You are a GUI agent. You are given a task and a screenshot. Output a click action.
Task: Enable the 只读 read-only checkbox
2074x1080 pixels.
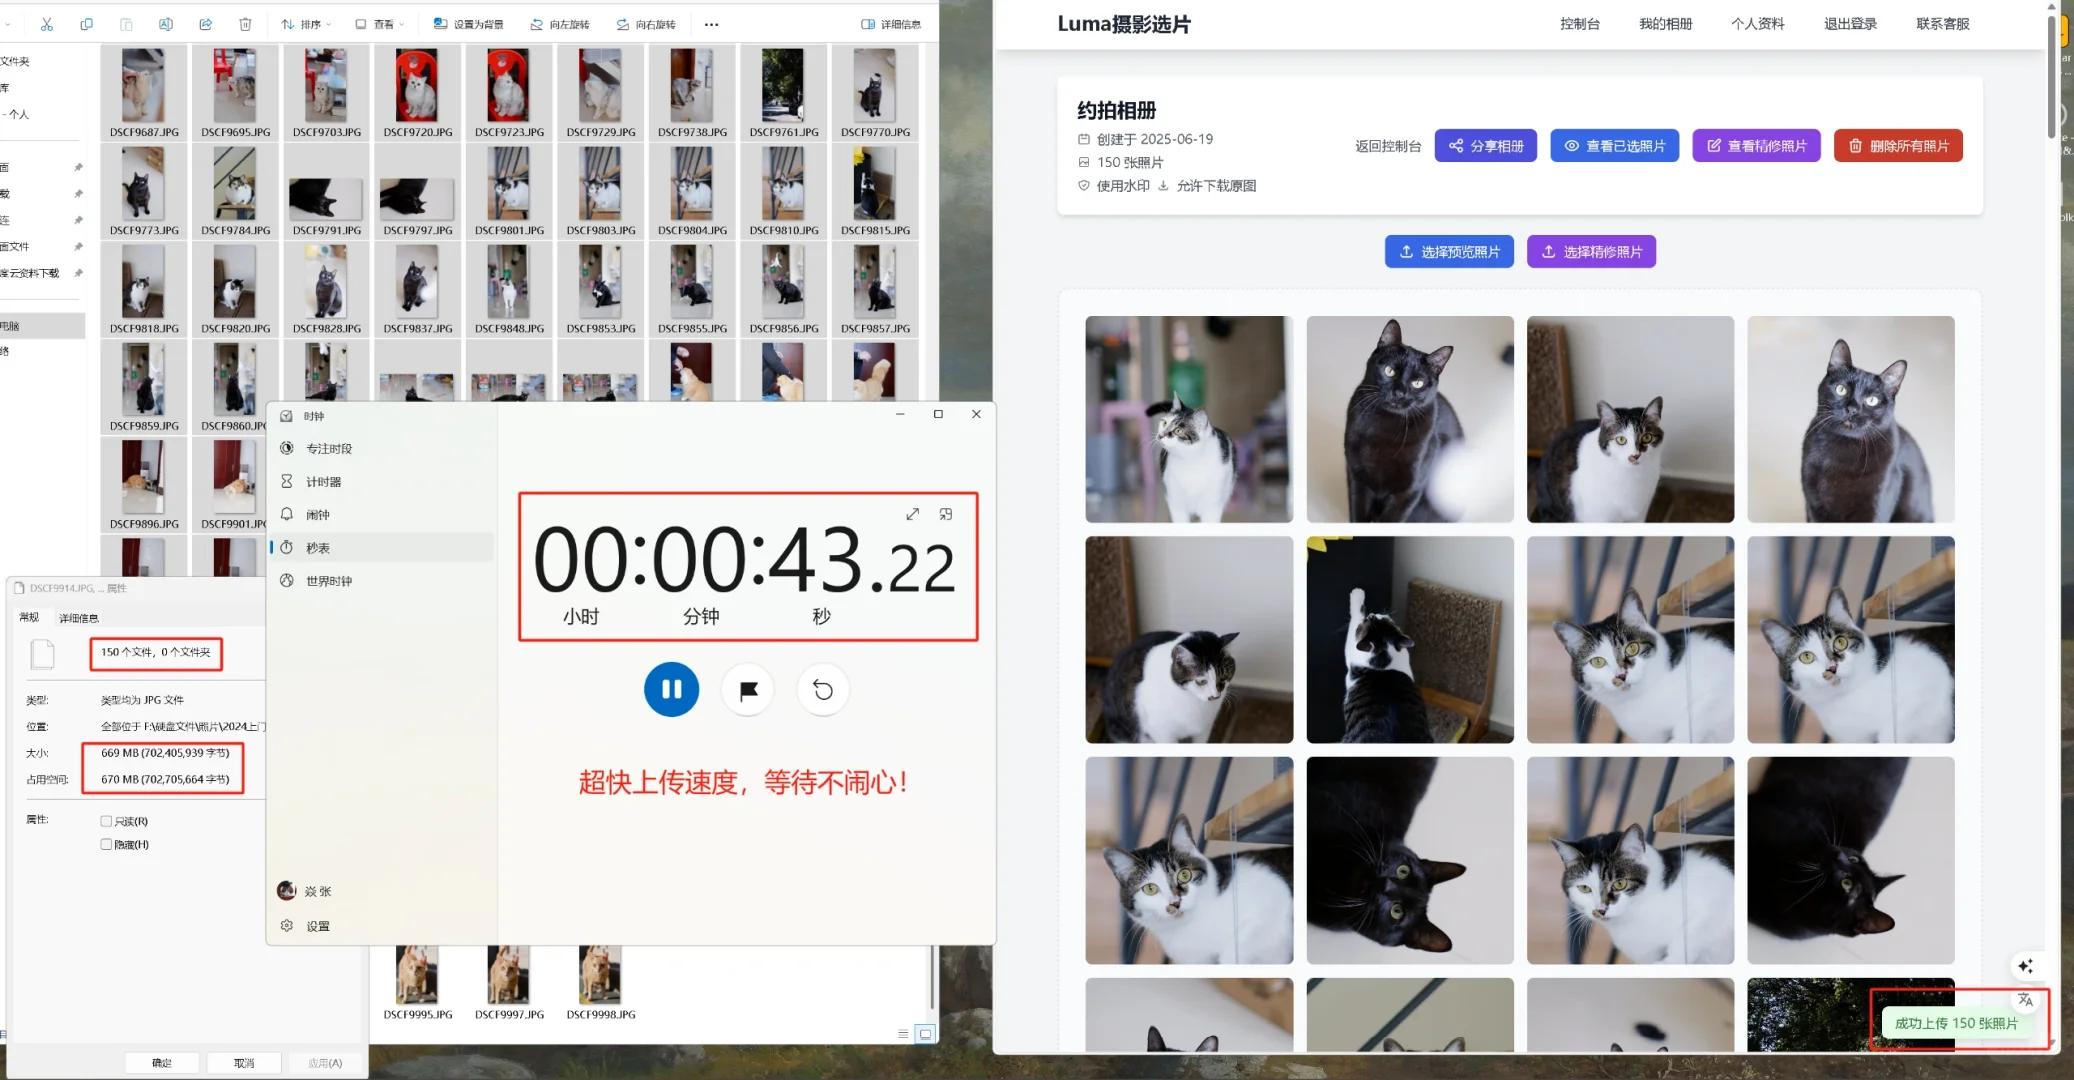point(106,821)
